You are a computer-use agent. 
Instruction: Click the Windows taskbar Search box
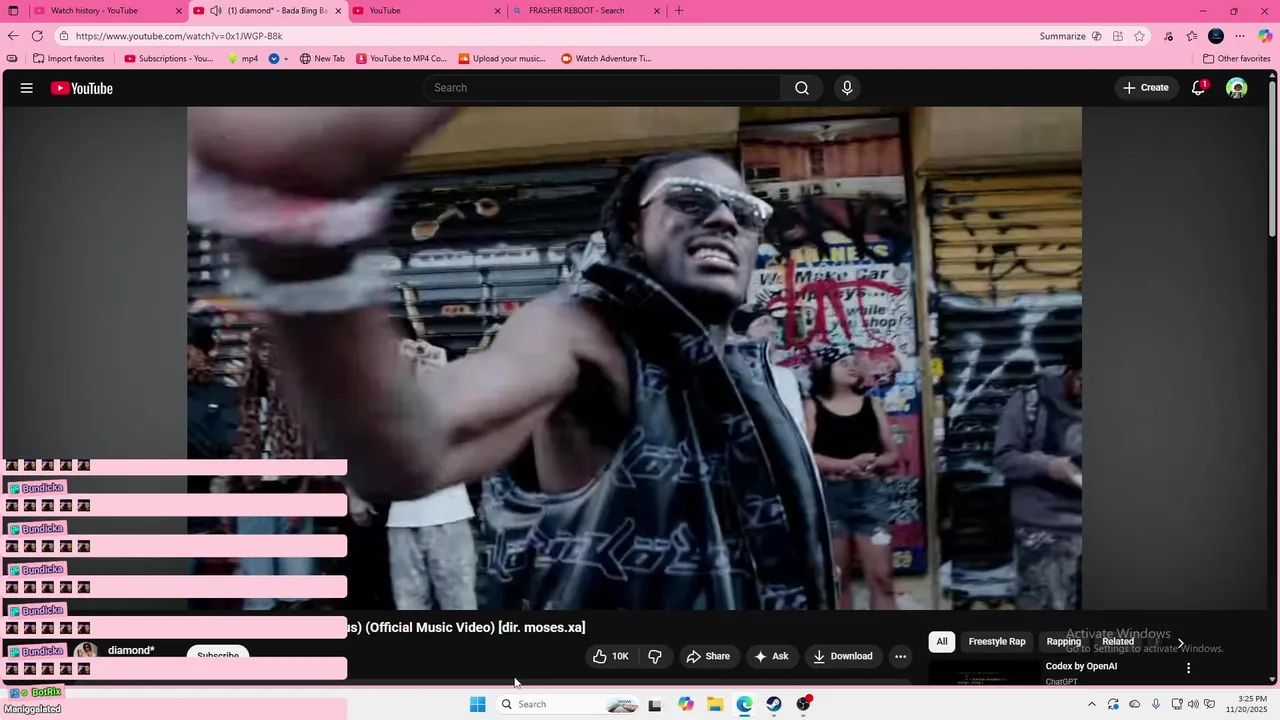[570, 704]
